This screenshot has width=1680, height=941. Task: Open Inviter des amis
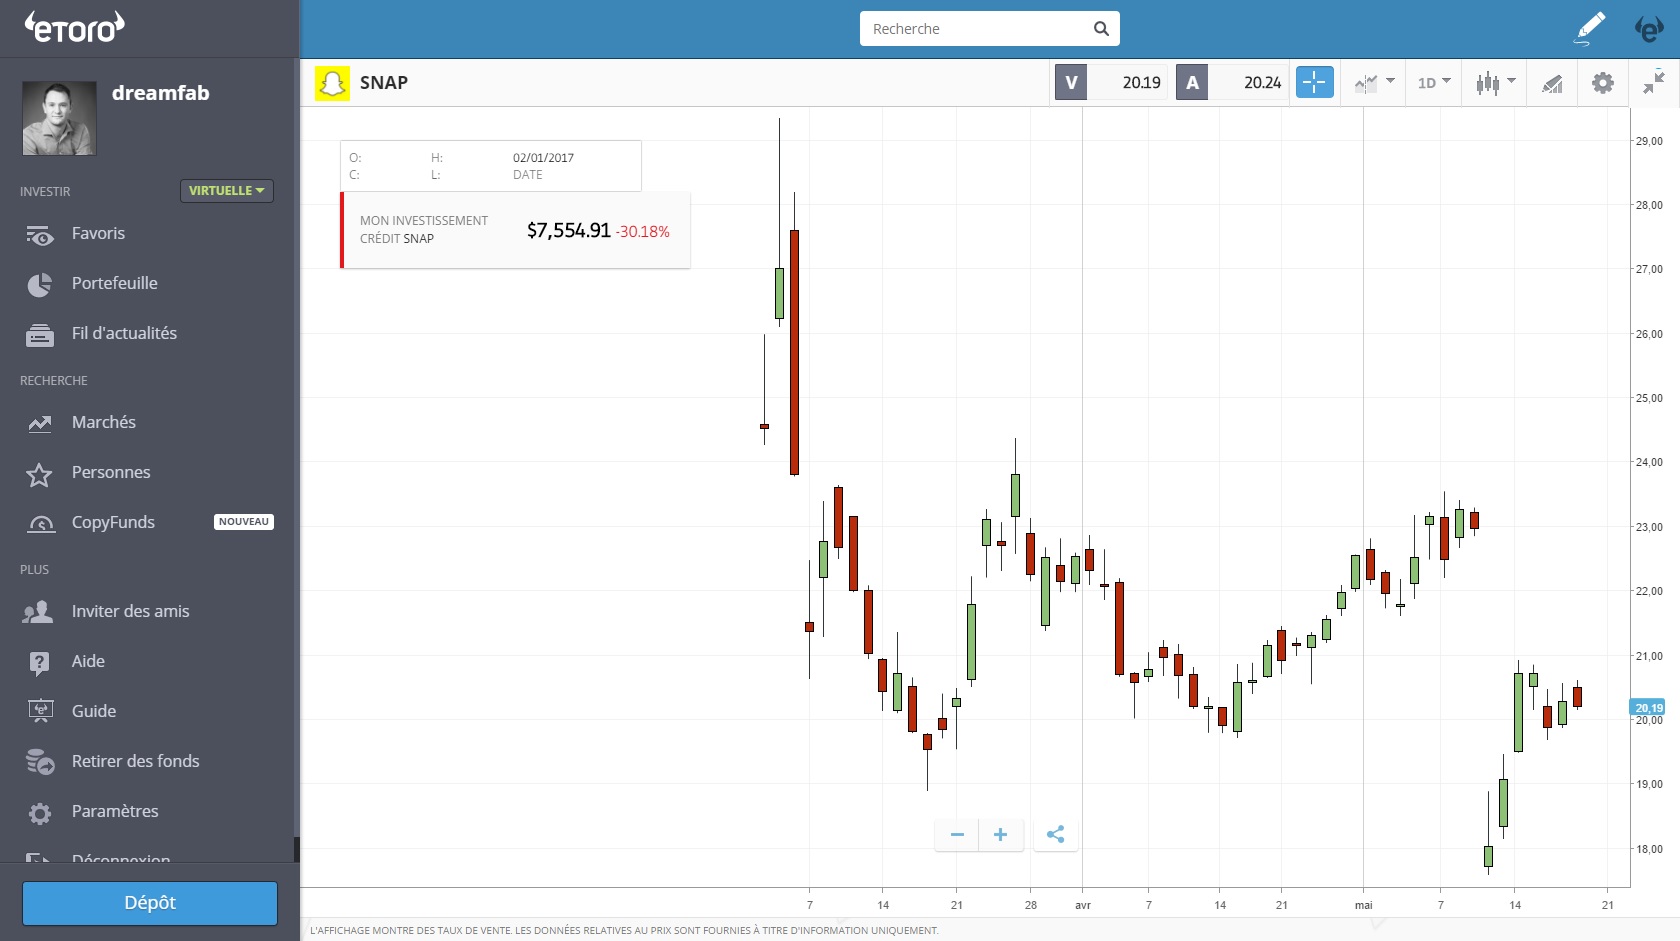tap(130, 611)
